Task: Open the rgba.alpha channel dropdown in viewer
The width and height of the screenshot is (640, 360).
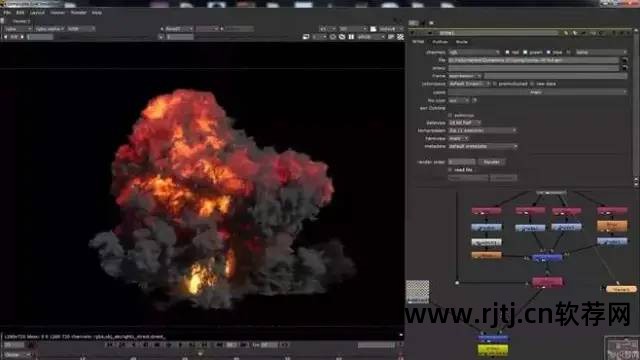Action: (49, 29)
